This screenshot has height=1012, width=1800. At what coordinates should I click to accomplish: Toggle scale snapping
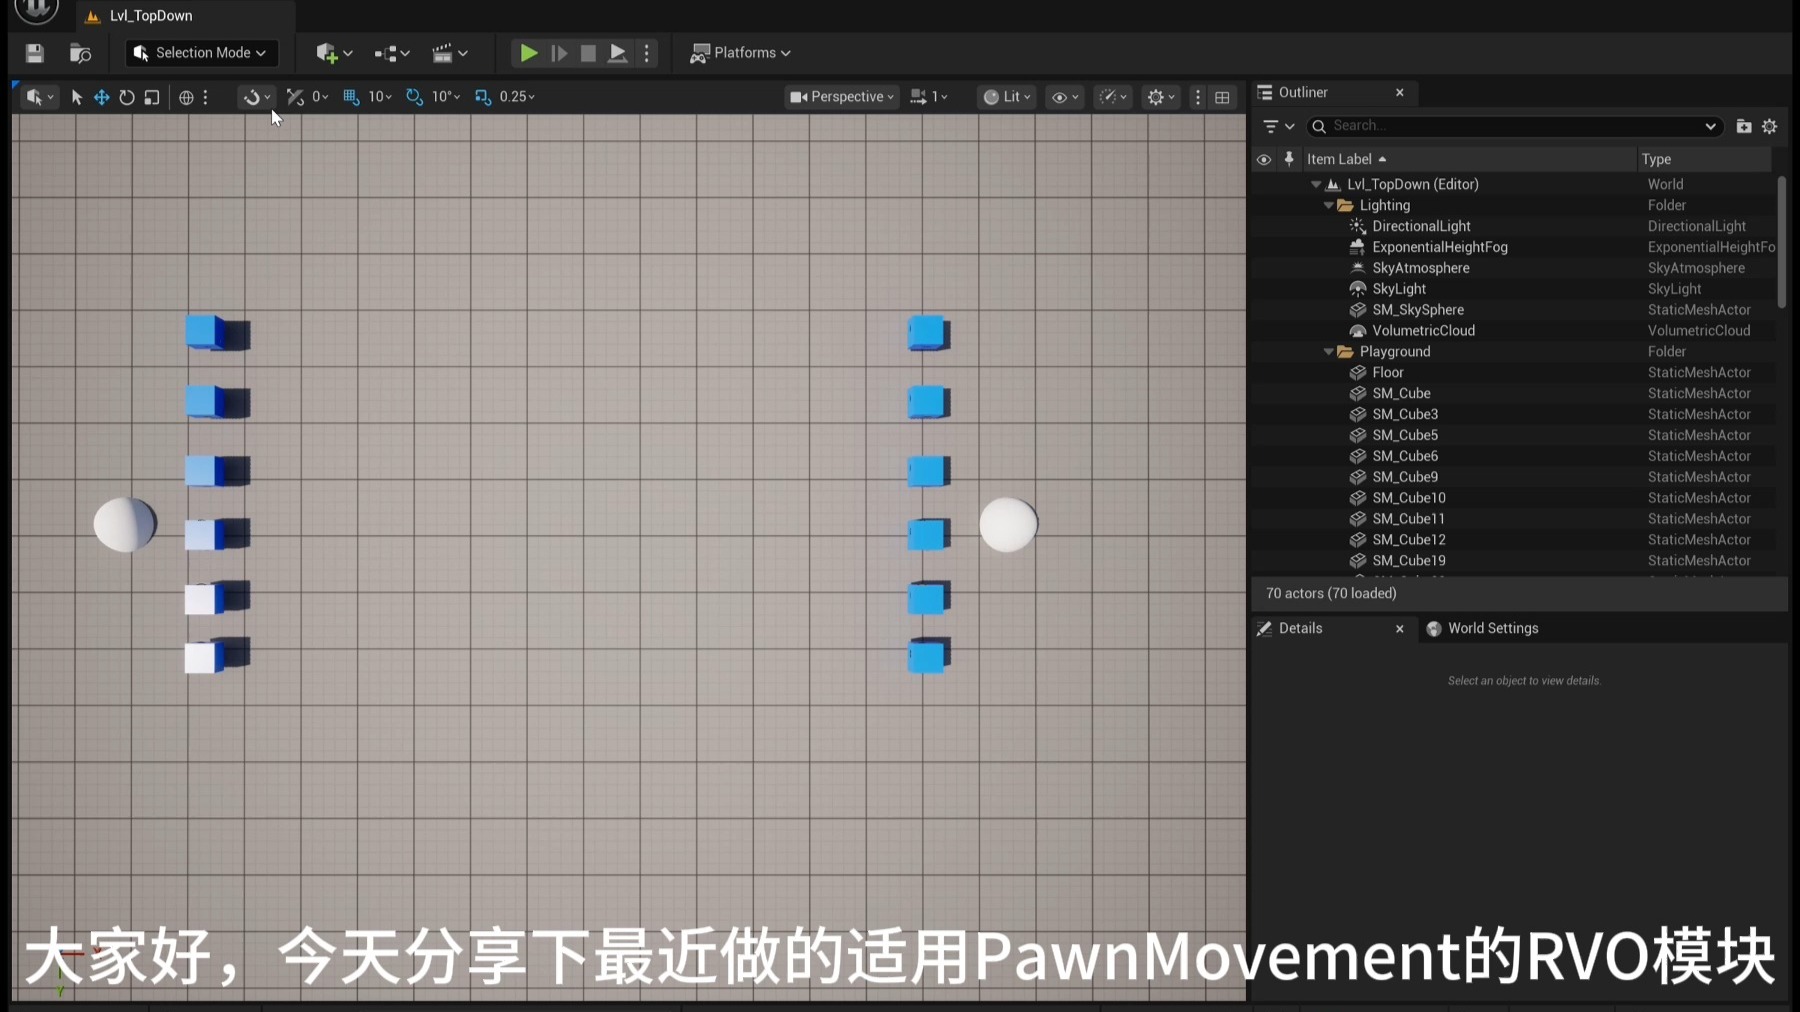(483, 97)
